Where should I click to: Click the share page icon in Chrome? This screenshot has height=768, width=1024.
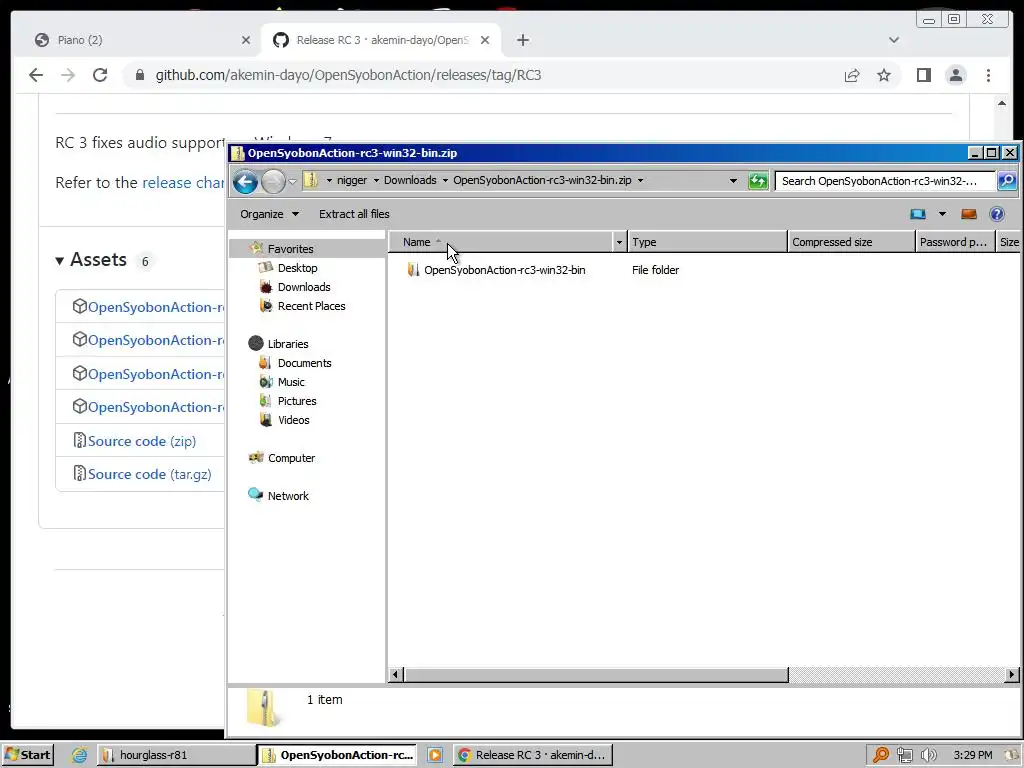(x=852, y=76)
